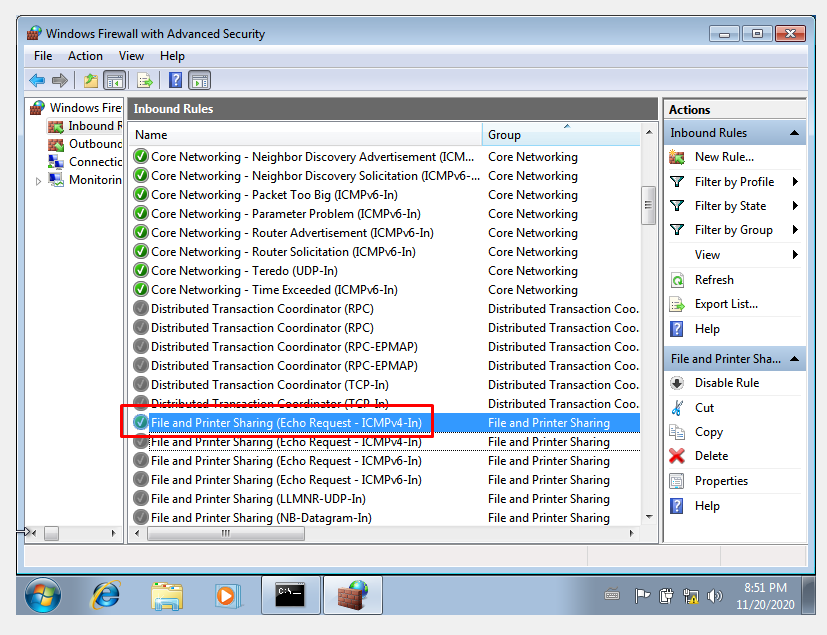The height and width of the screenshot is (635, 827).
Task: Open the File menu
Action: (43, 56)
